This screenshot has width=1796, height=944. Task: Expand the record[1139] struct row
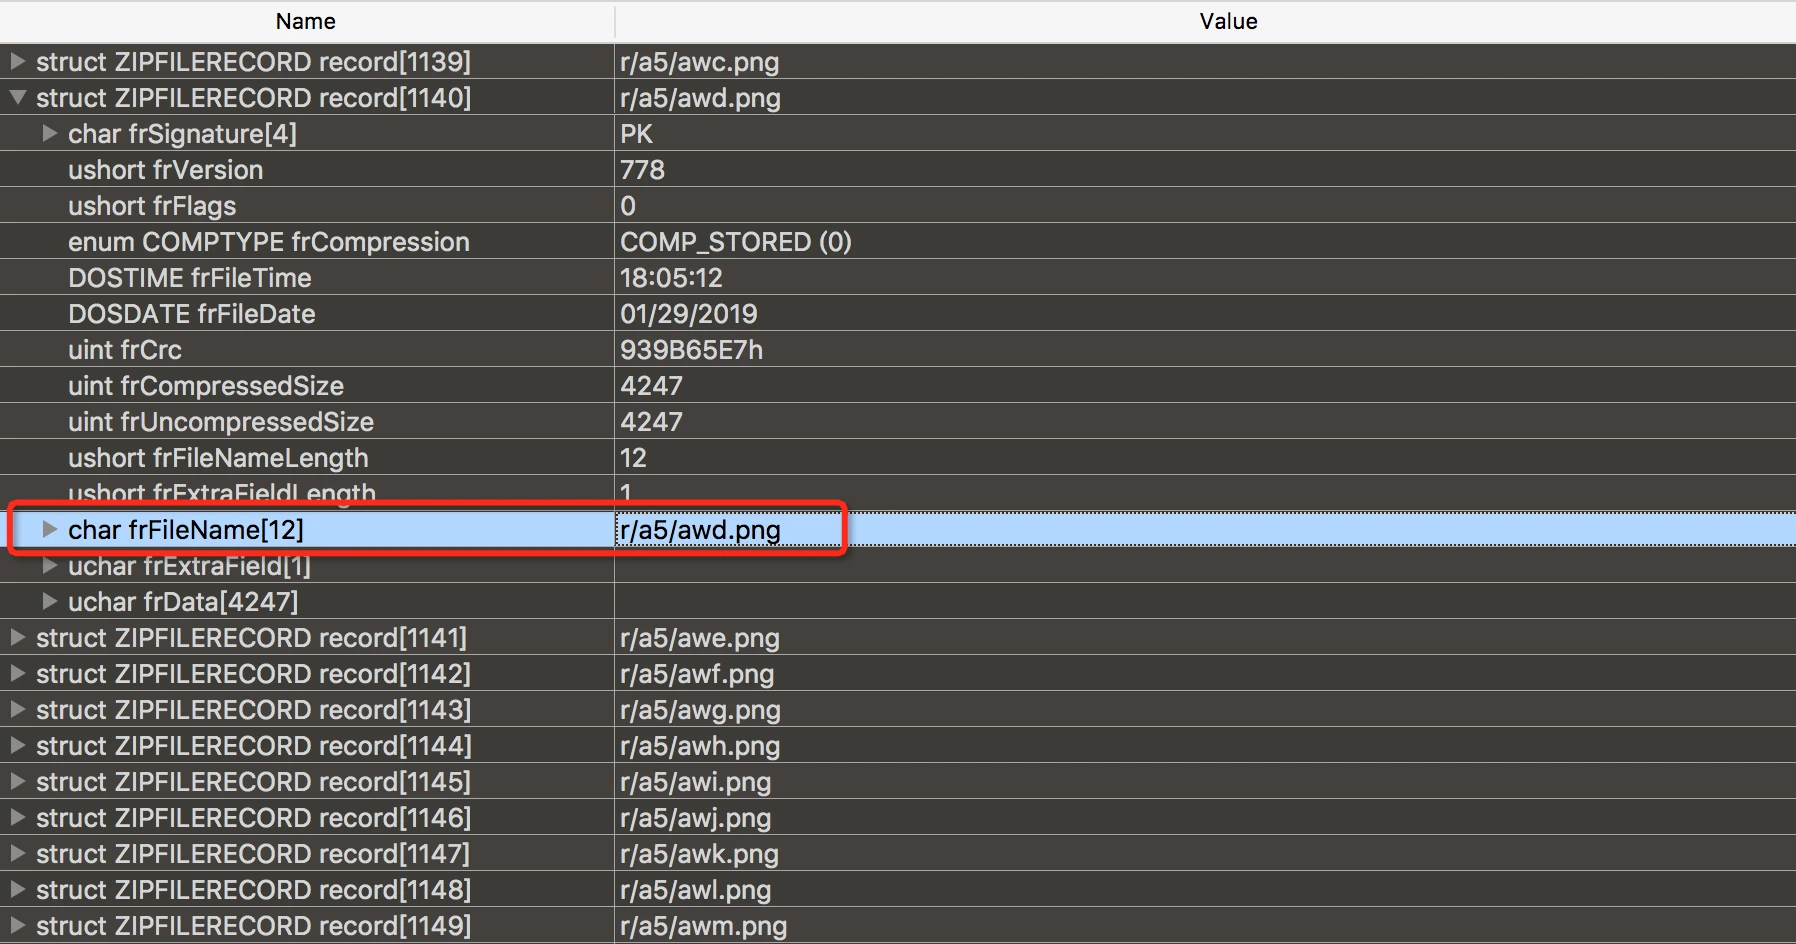(x=17, y=61)
